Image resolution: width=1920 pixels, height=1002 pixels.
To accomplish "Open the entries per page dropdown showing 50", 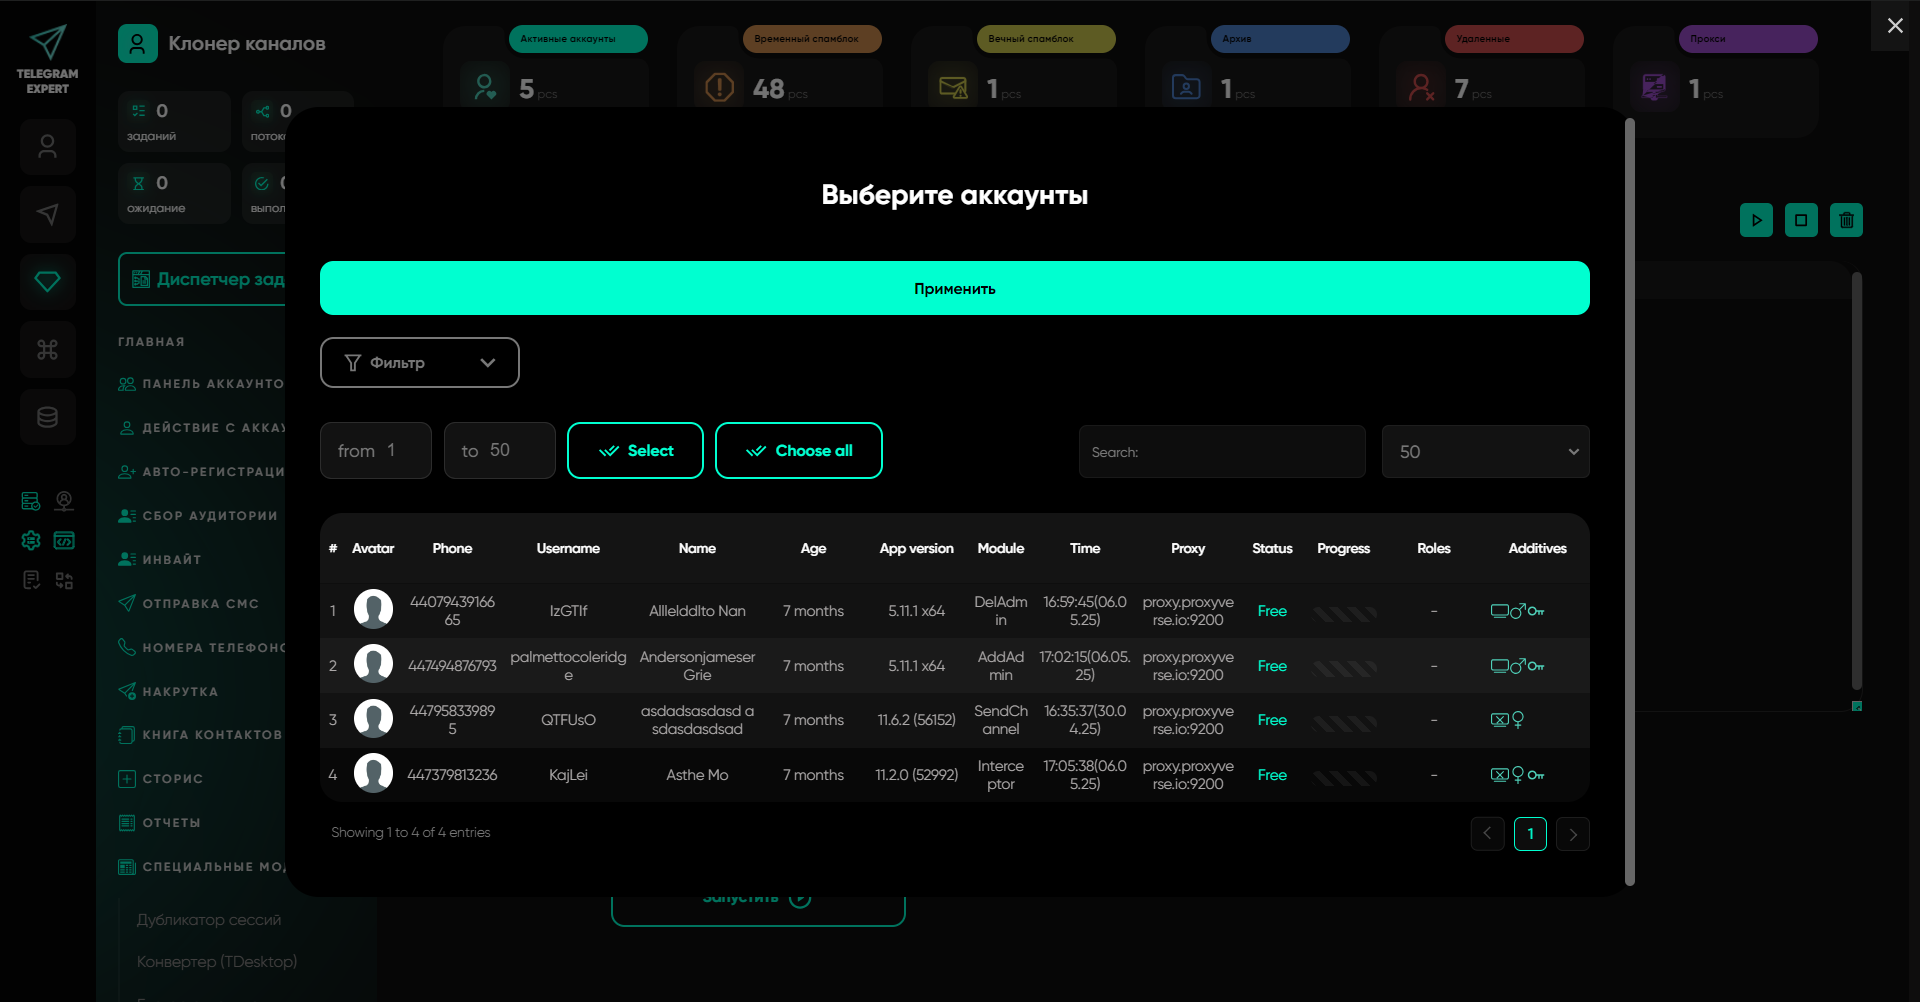I will (x=1485, y=452).
